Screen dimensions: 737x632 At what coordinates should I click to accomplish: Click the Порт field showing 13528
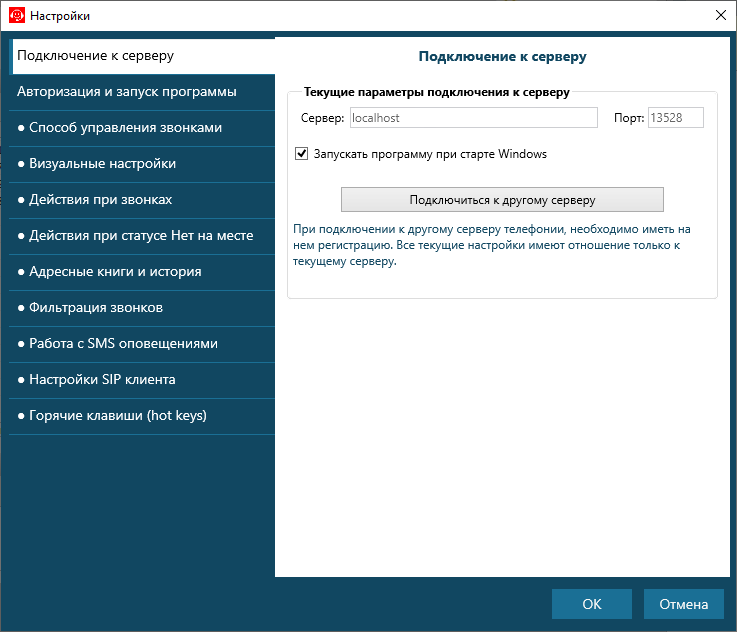point(675,117)
